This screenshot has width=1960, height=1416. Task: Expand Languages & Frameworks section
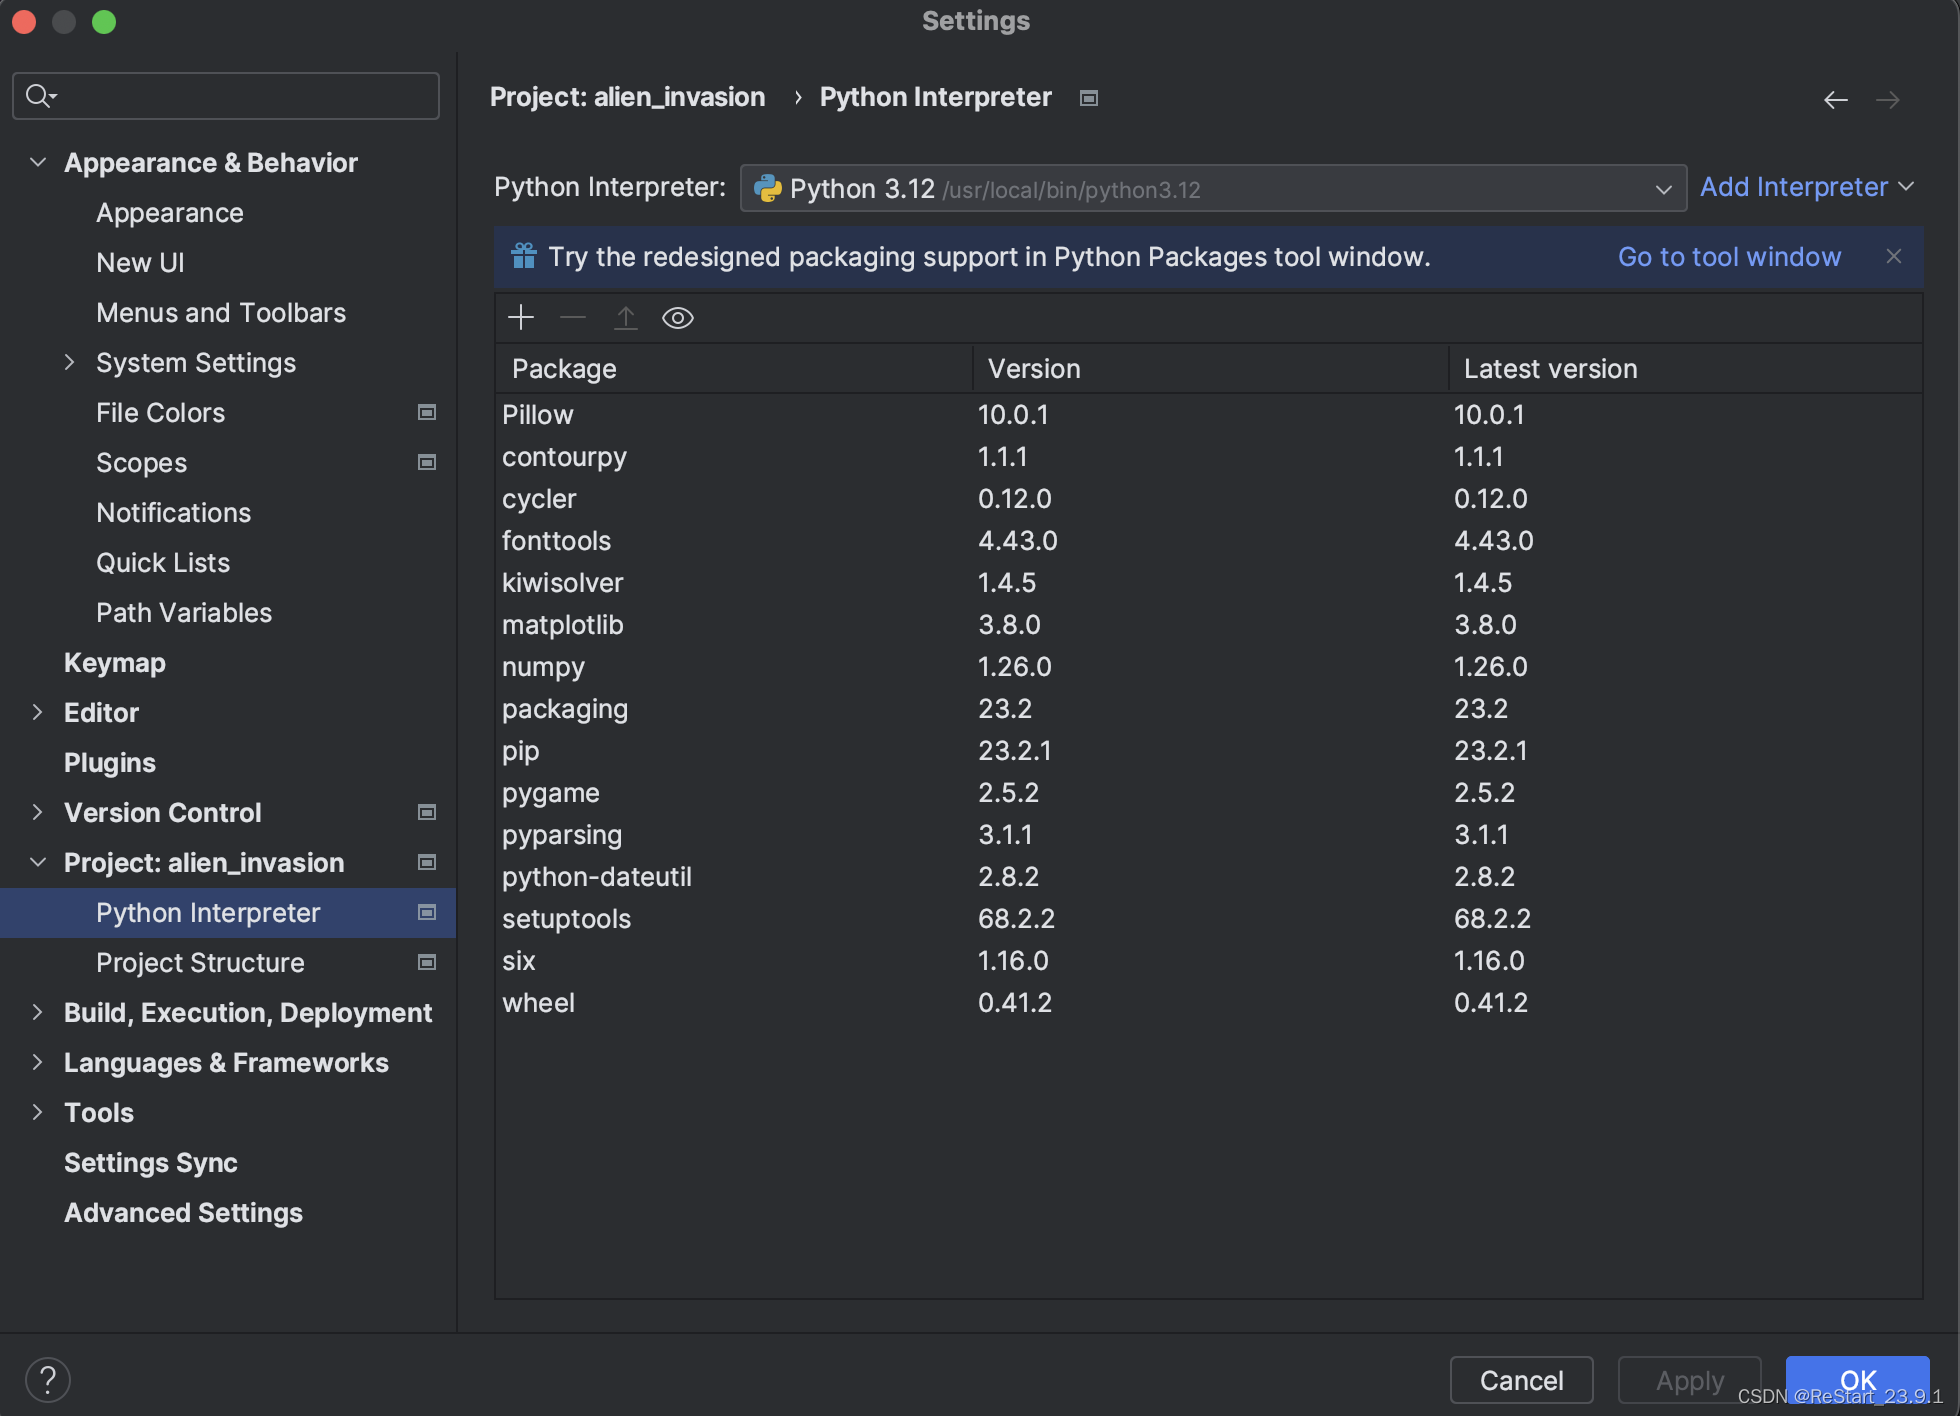point(38,1062)
